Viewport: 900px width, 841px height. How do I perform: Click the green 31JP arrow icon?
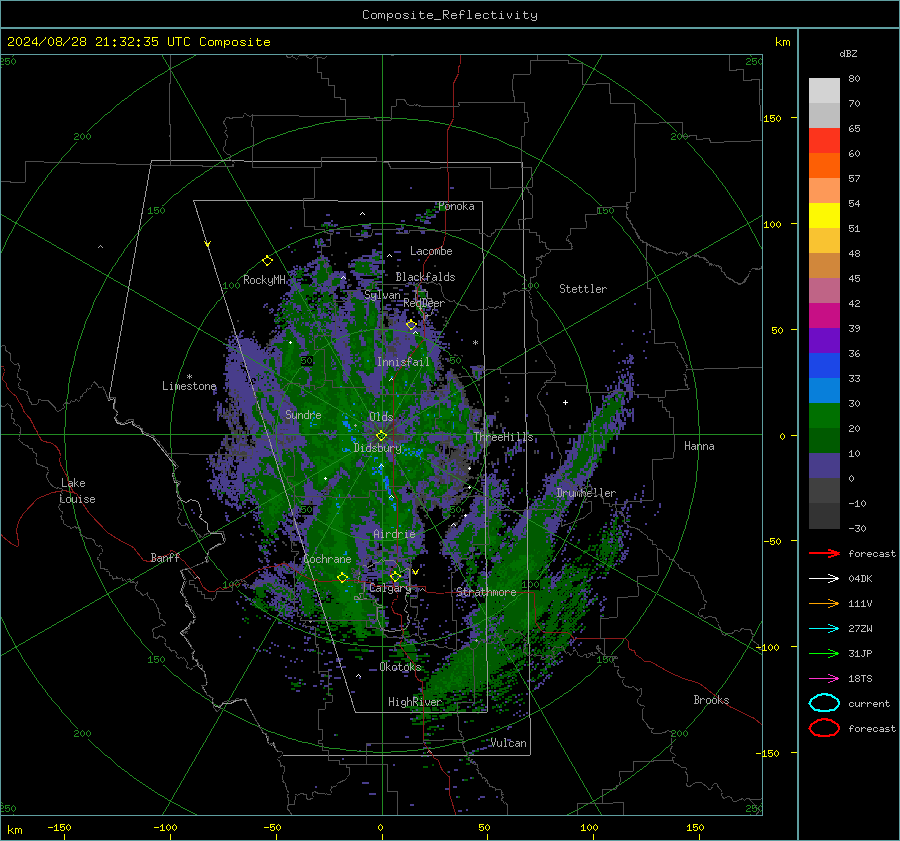point(824,653)
